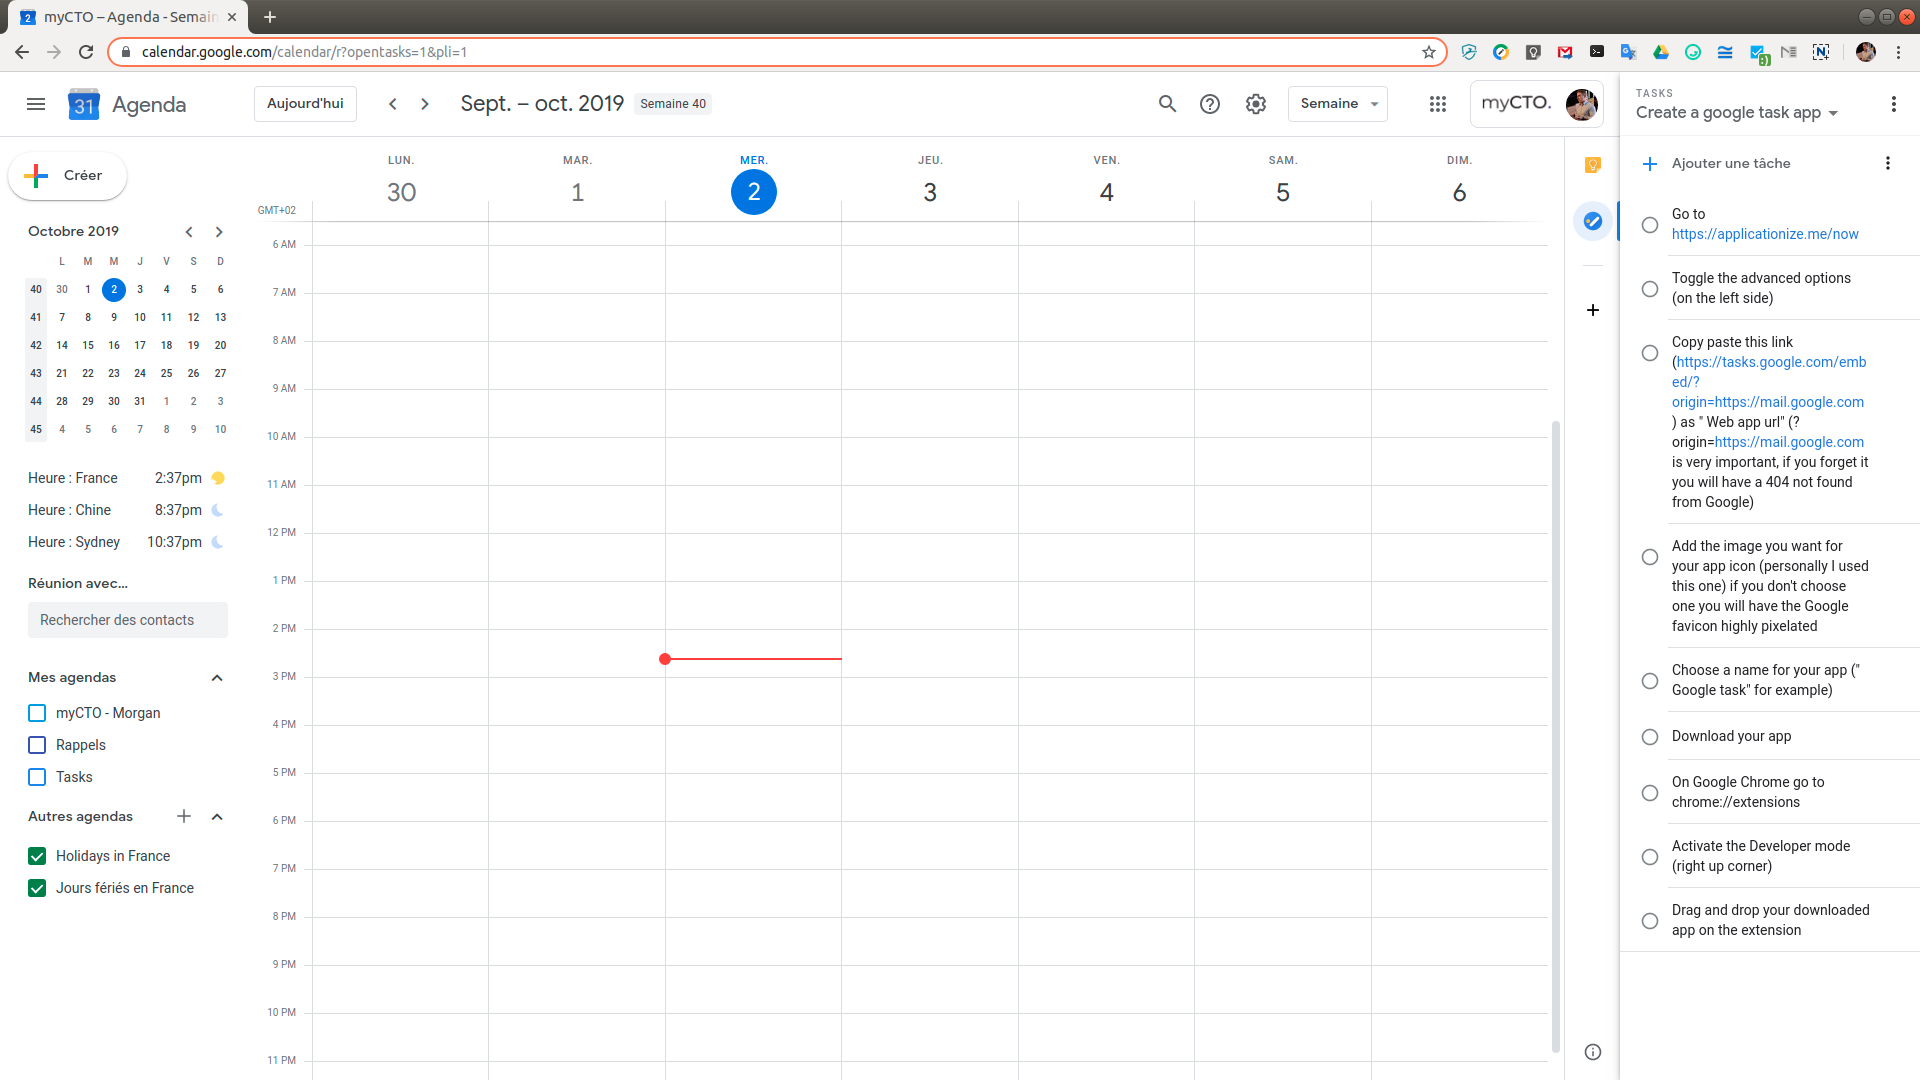Click Ajouter une tâche
Screen dimensions: 1920x1080
click(x=1731, y=163)
